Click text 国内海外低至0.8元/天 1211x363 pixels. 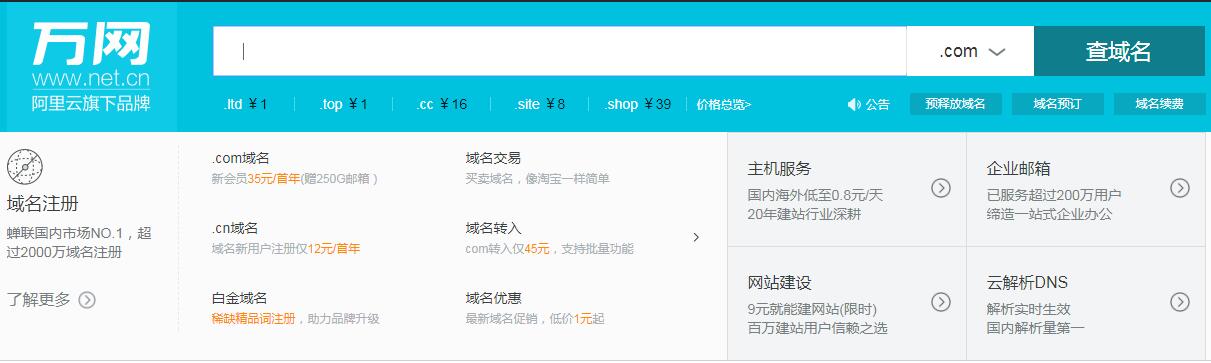(x=815, y=194)
